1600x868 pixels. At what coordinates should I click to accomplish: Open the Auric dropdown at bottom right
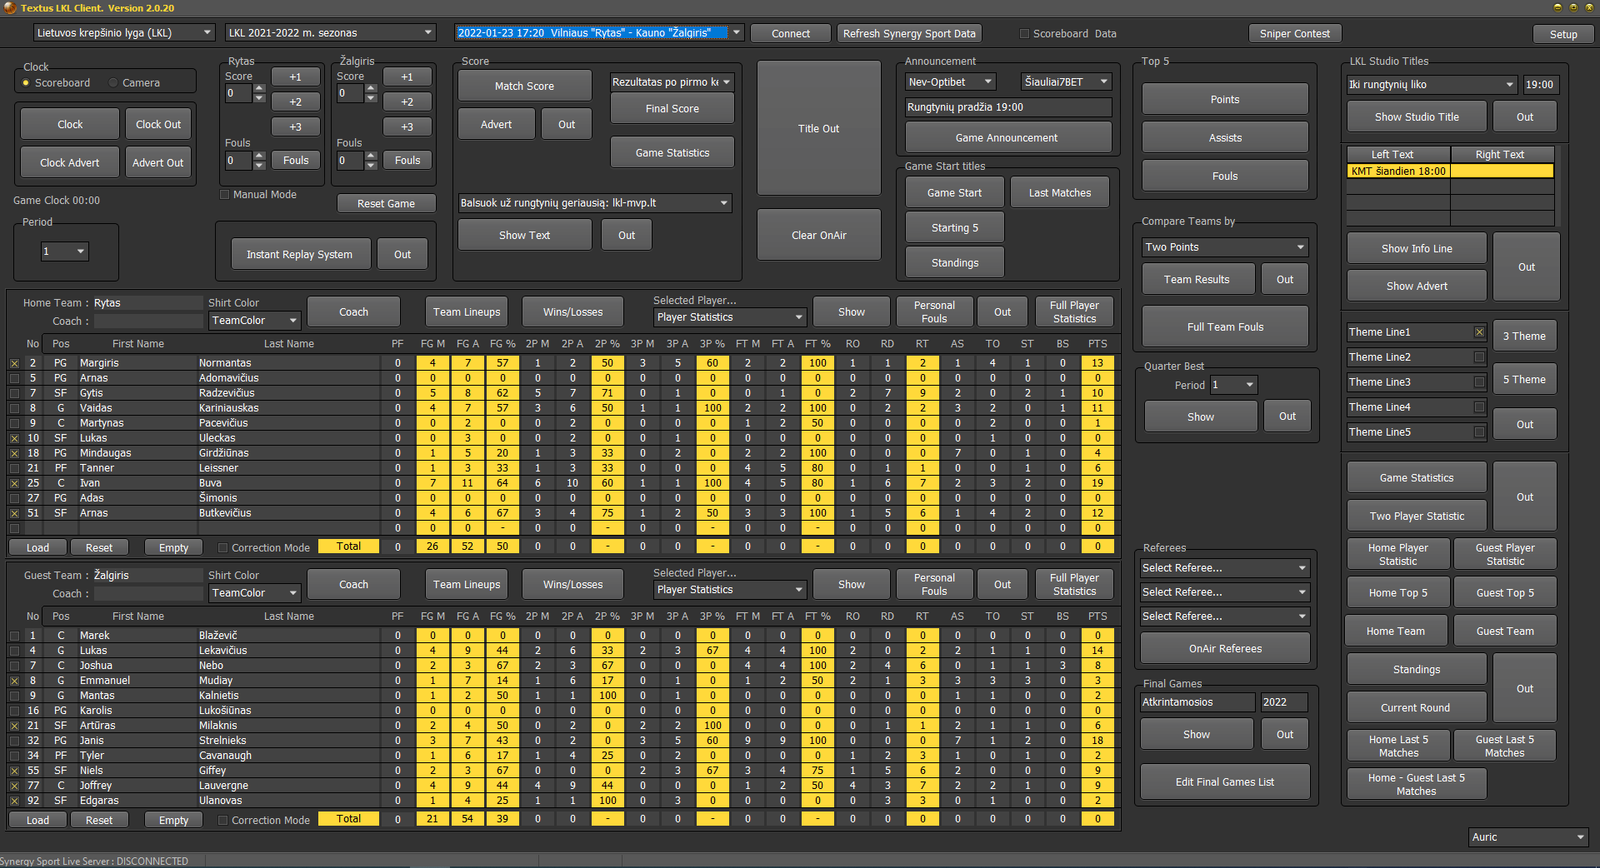1528,837
